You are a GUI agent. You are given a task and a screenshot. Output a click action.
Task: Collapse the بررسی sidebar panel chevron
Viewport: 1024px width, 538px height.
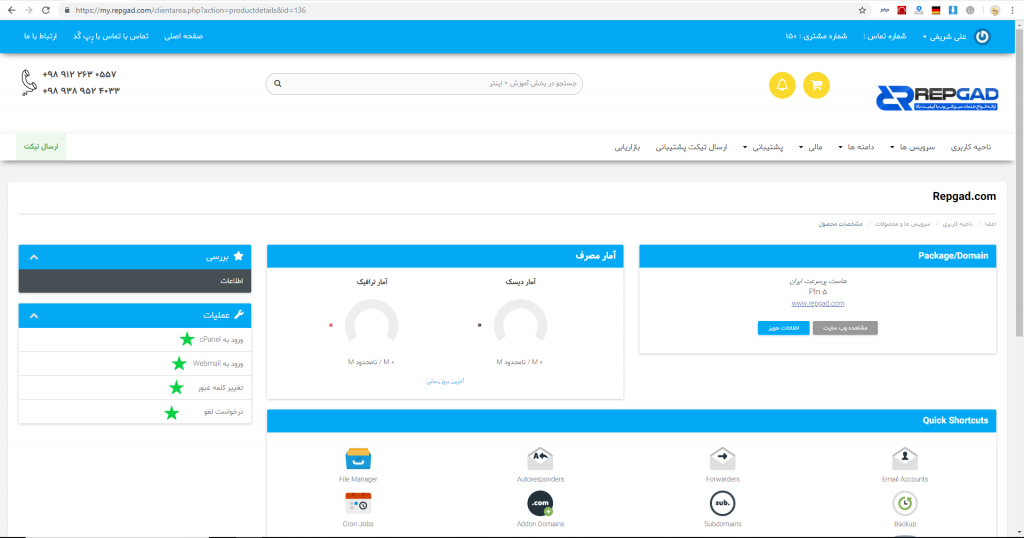point(34,257)
